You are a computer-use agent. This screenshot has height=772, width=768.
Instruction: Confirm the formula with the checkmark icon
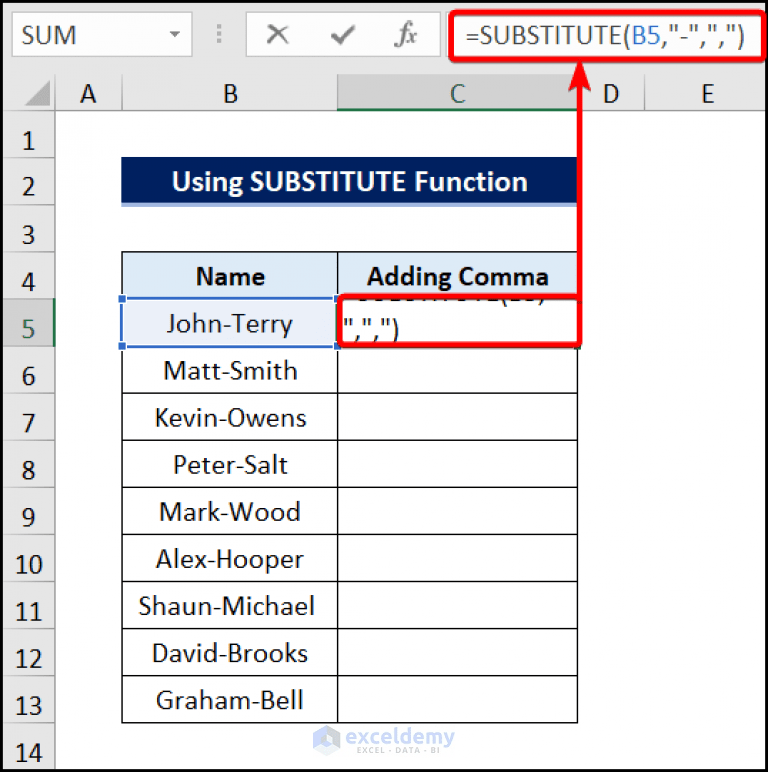[x=343, y=34]
